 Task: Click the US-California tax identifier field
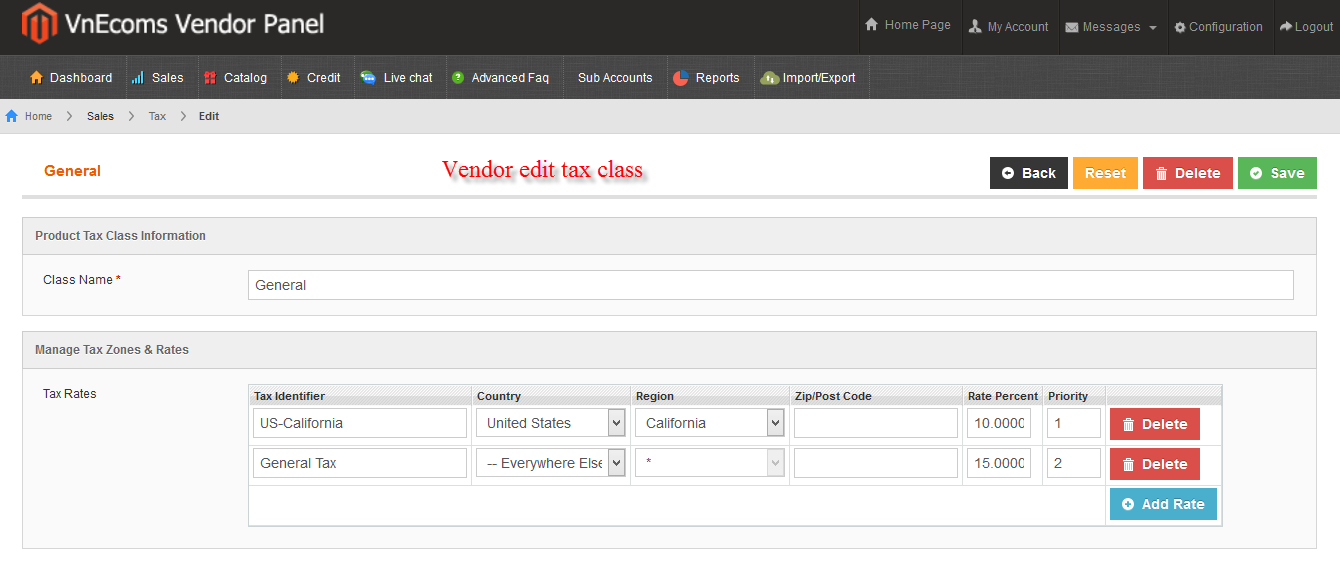(360, 423)
